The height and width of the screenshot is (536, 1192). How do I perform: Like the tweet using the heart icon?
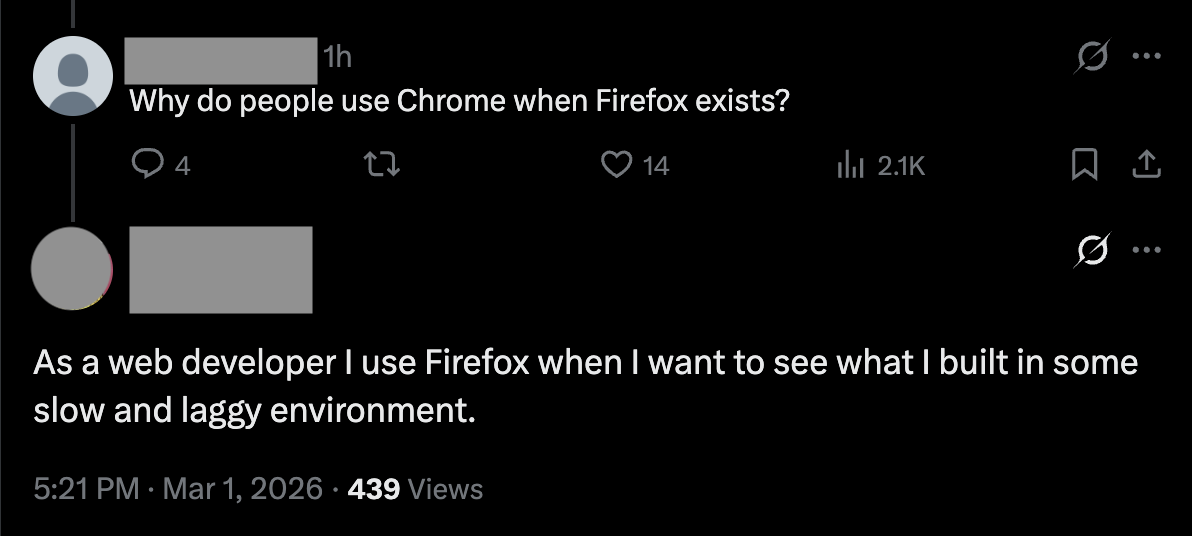(x=614, y=166)
